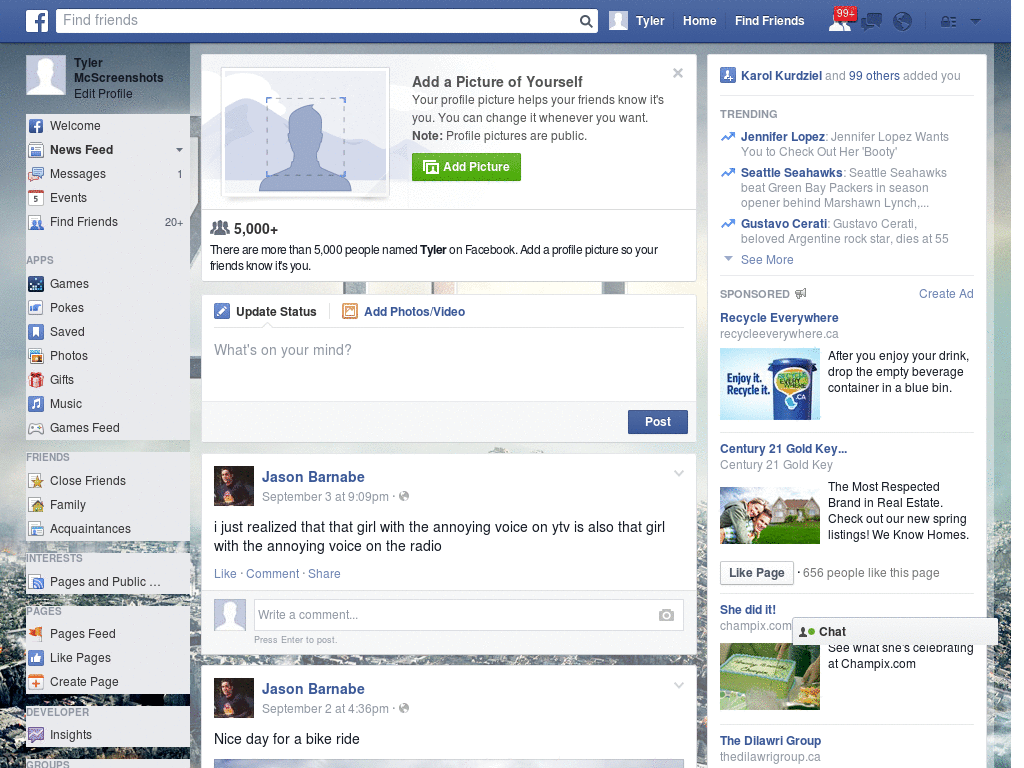Open friend requests from the top bar
Screen dimensions: 1024x768
(x=841, y=21)
